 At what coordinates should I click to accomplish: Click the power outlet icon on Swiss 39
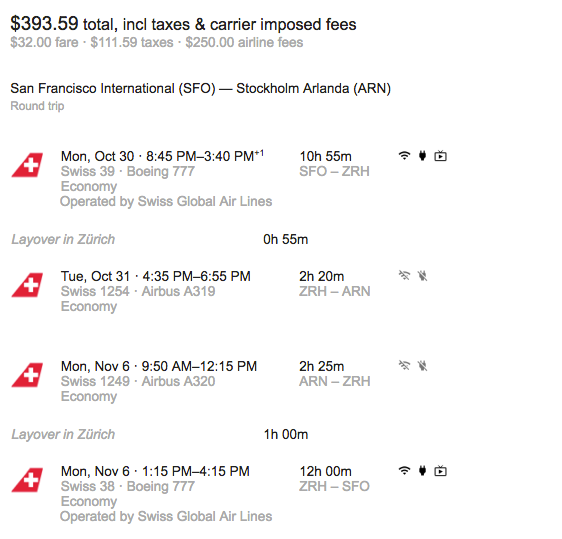click(423, 156)
